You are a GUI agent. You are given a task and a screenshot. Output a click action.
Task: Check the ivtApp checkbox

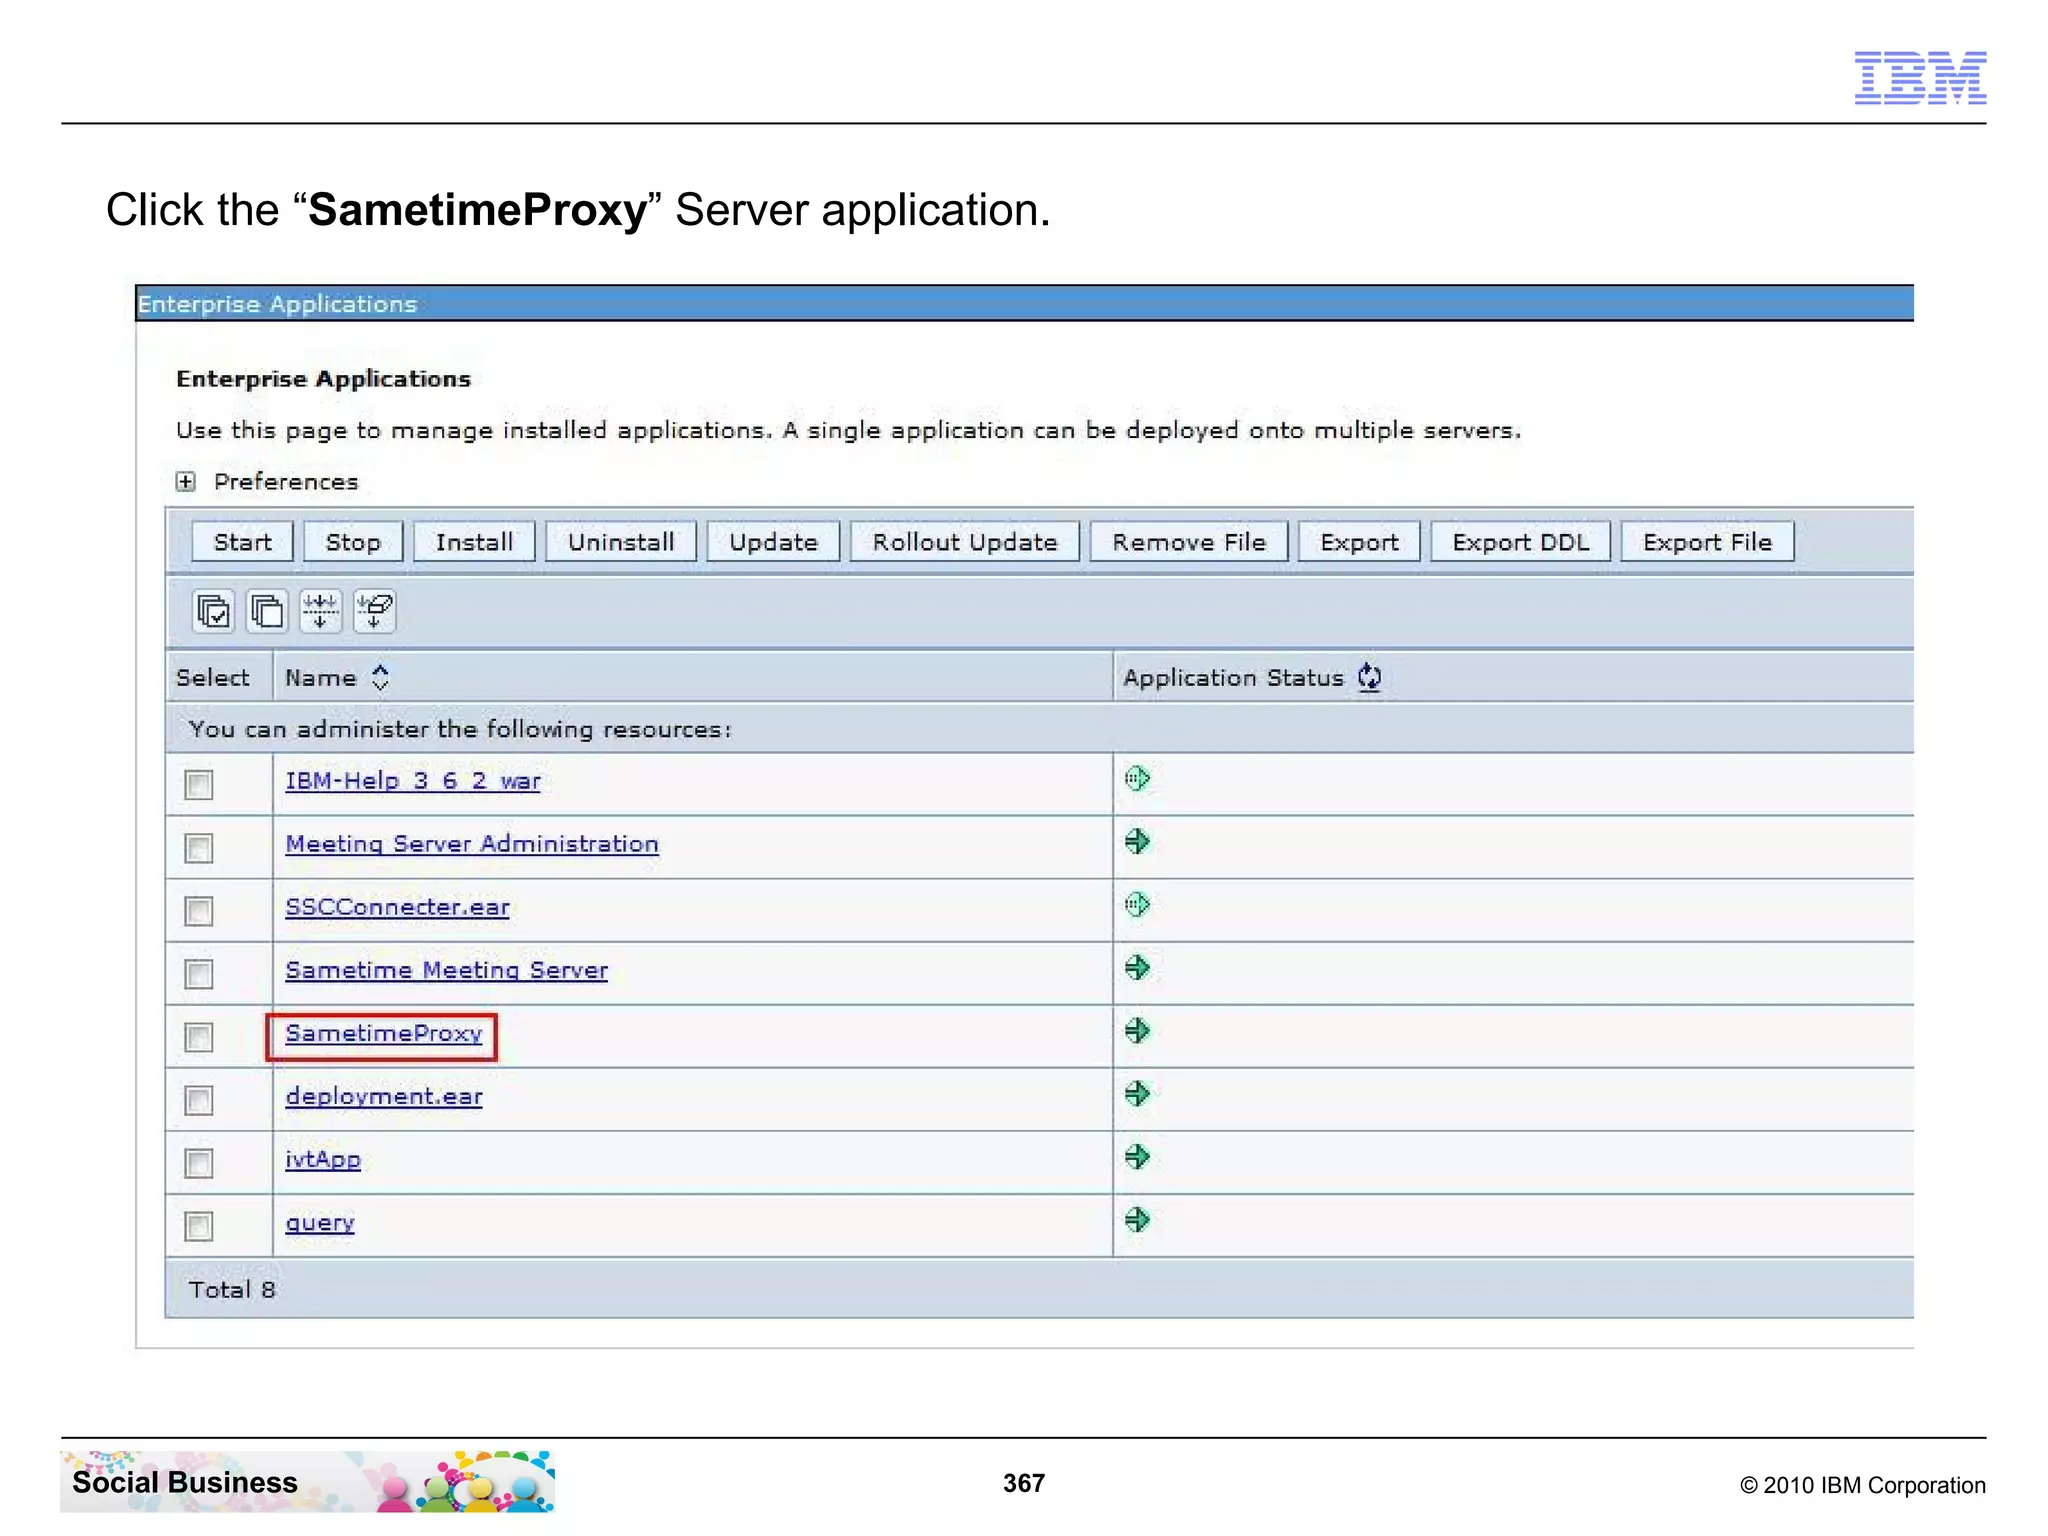199,1163
